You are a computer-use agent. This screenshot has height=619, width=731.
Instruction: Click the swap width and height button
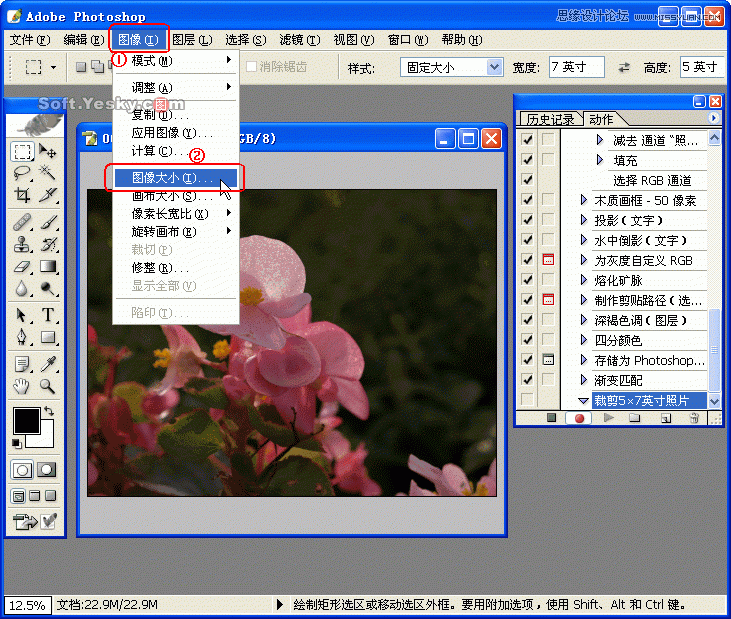pyautogui.click(x=624, y=68)
